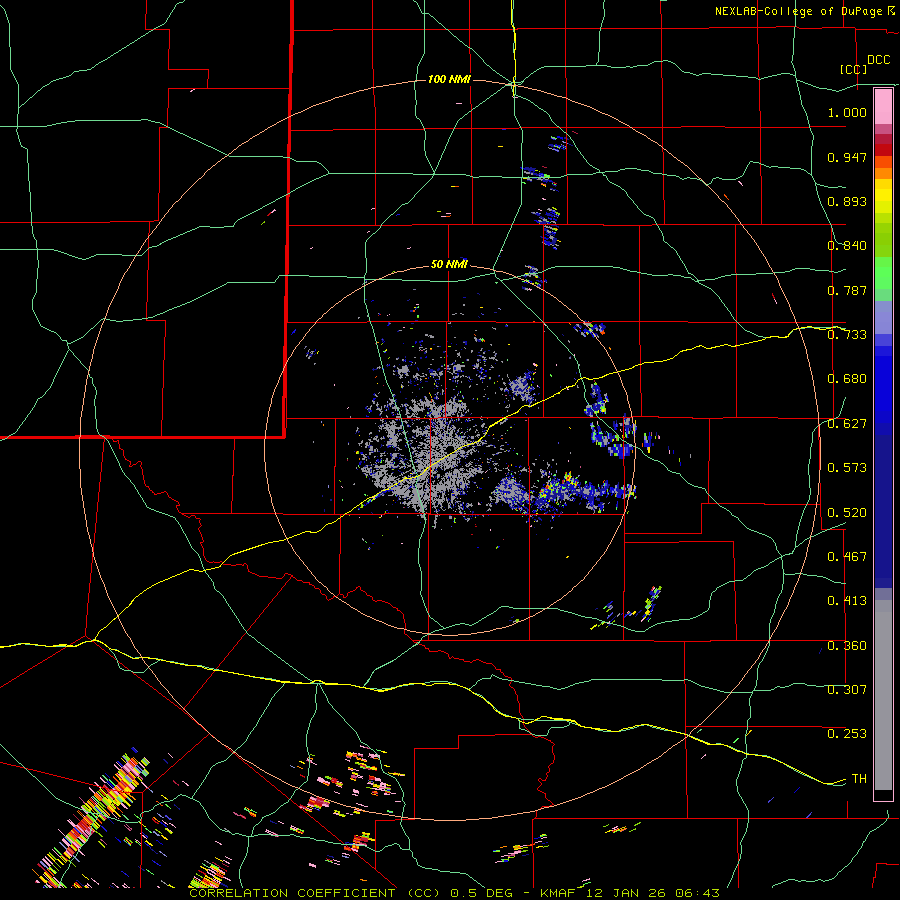Click the bright green segment of the color bar
This screenshot has width=900, height=900.
pyautogui.click(x=883, y=273)
